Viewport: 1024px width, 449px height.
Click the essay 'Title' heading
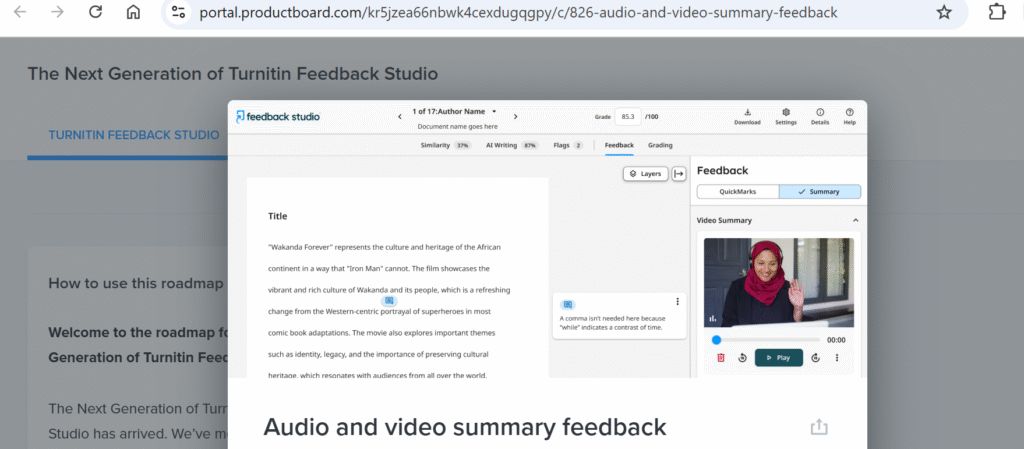[x=278, y=216]
